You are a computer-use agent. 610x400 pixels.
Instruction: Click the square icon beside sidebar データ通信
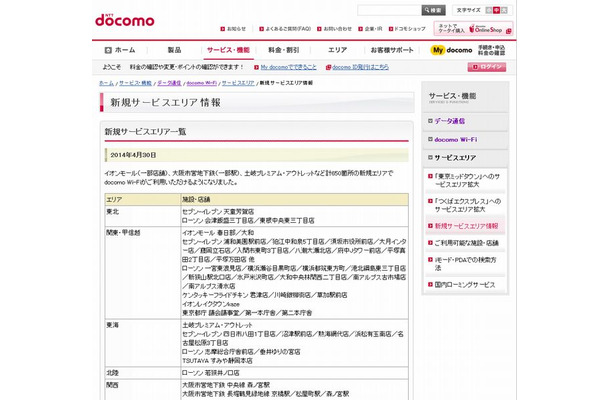(x=430, y=121)
